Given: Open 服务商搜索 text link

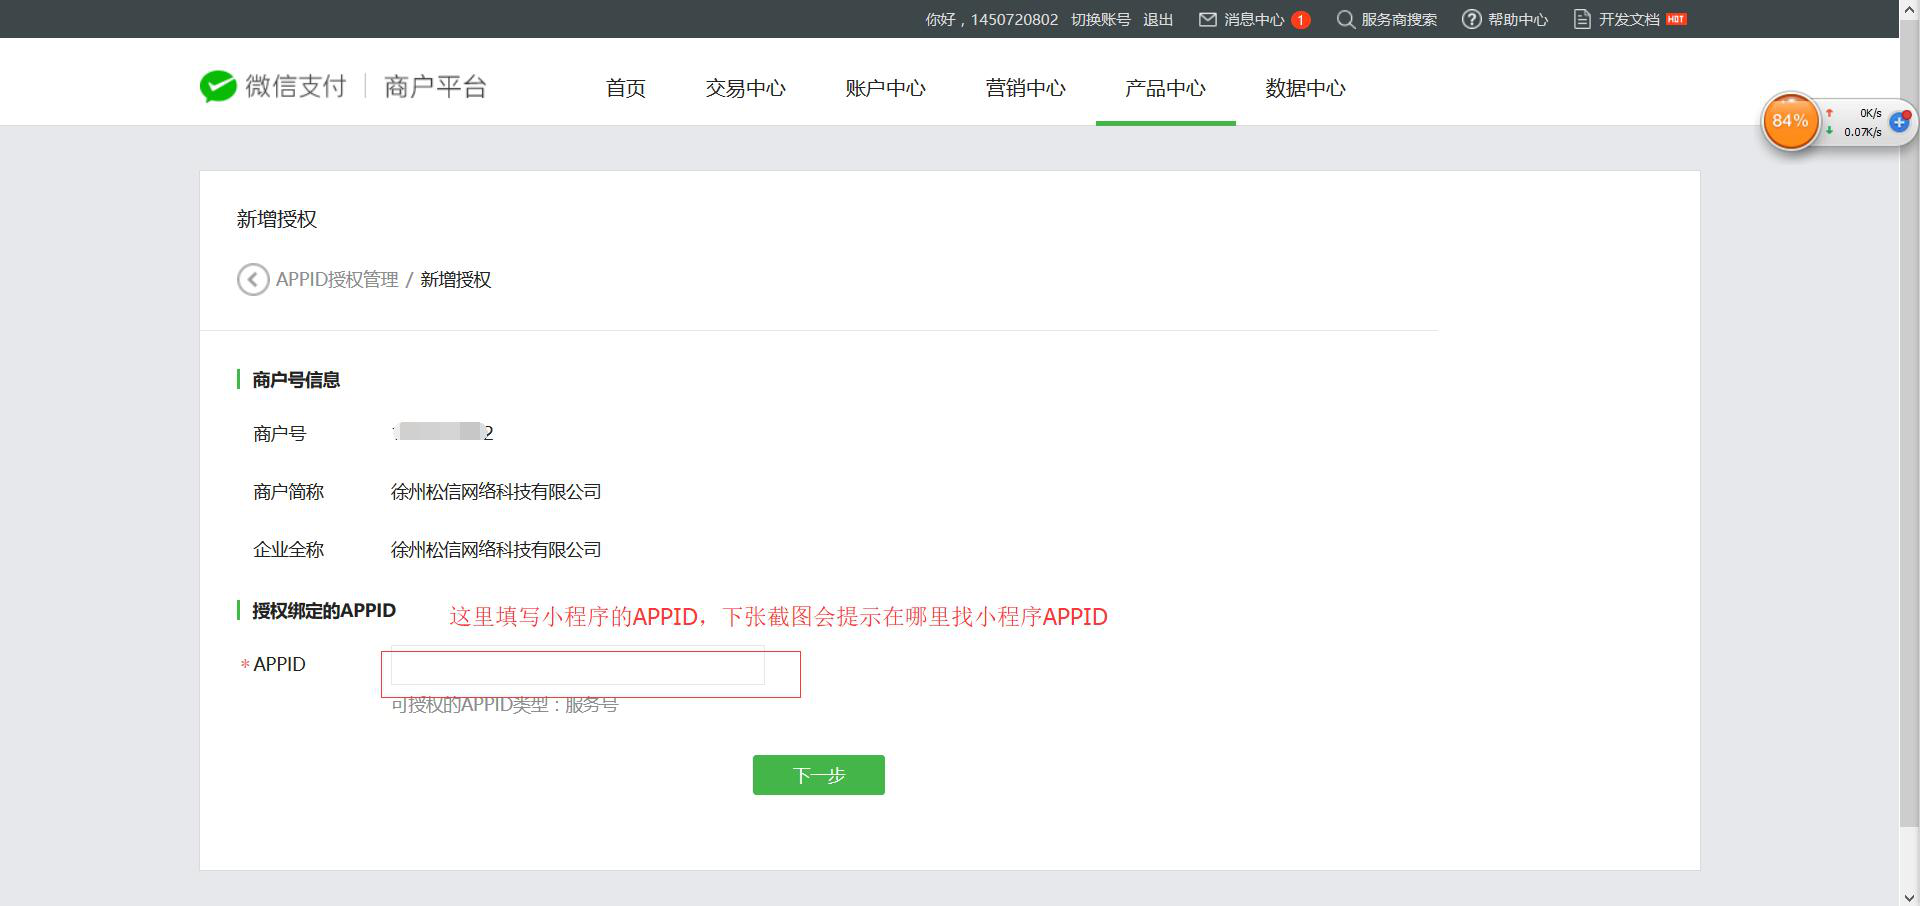Looking at the screenshot, I should 1399,19.
